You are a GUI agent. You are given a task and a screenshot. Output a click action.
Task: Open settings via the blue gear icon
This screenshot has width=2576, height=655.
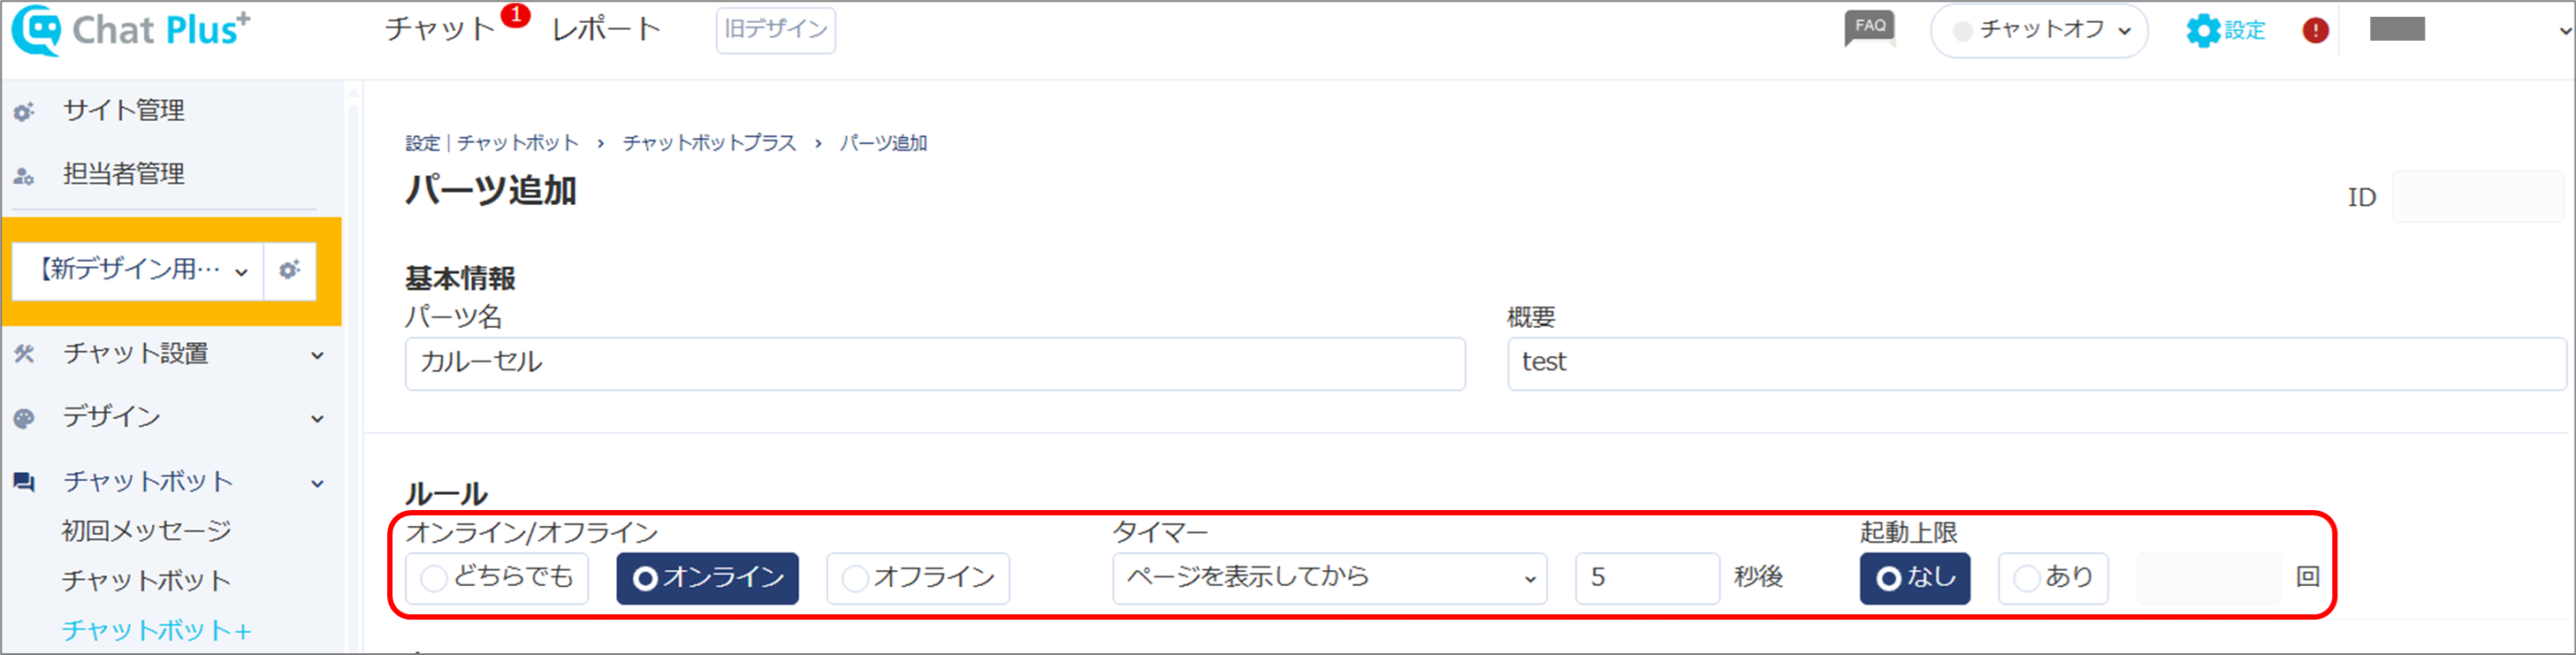click(2203, 30)
